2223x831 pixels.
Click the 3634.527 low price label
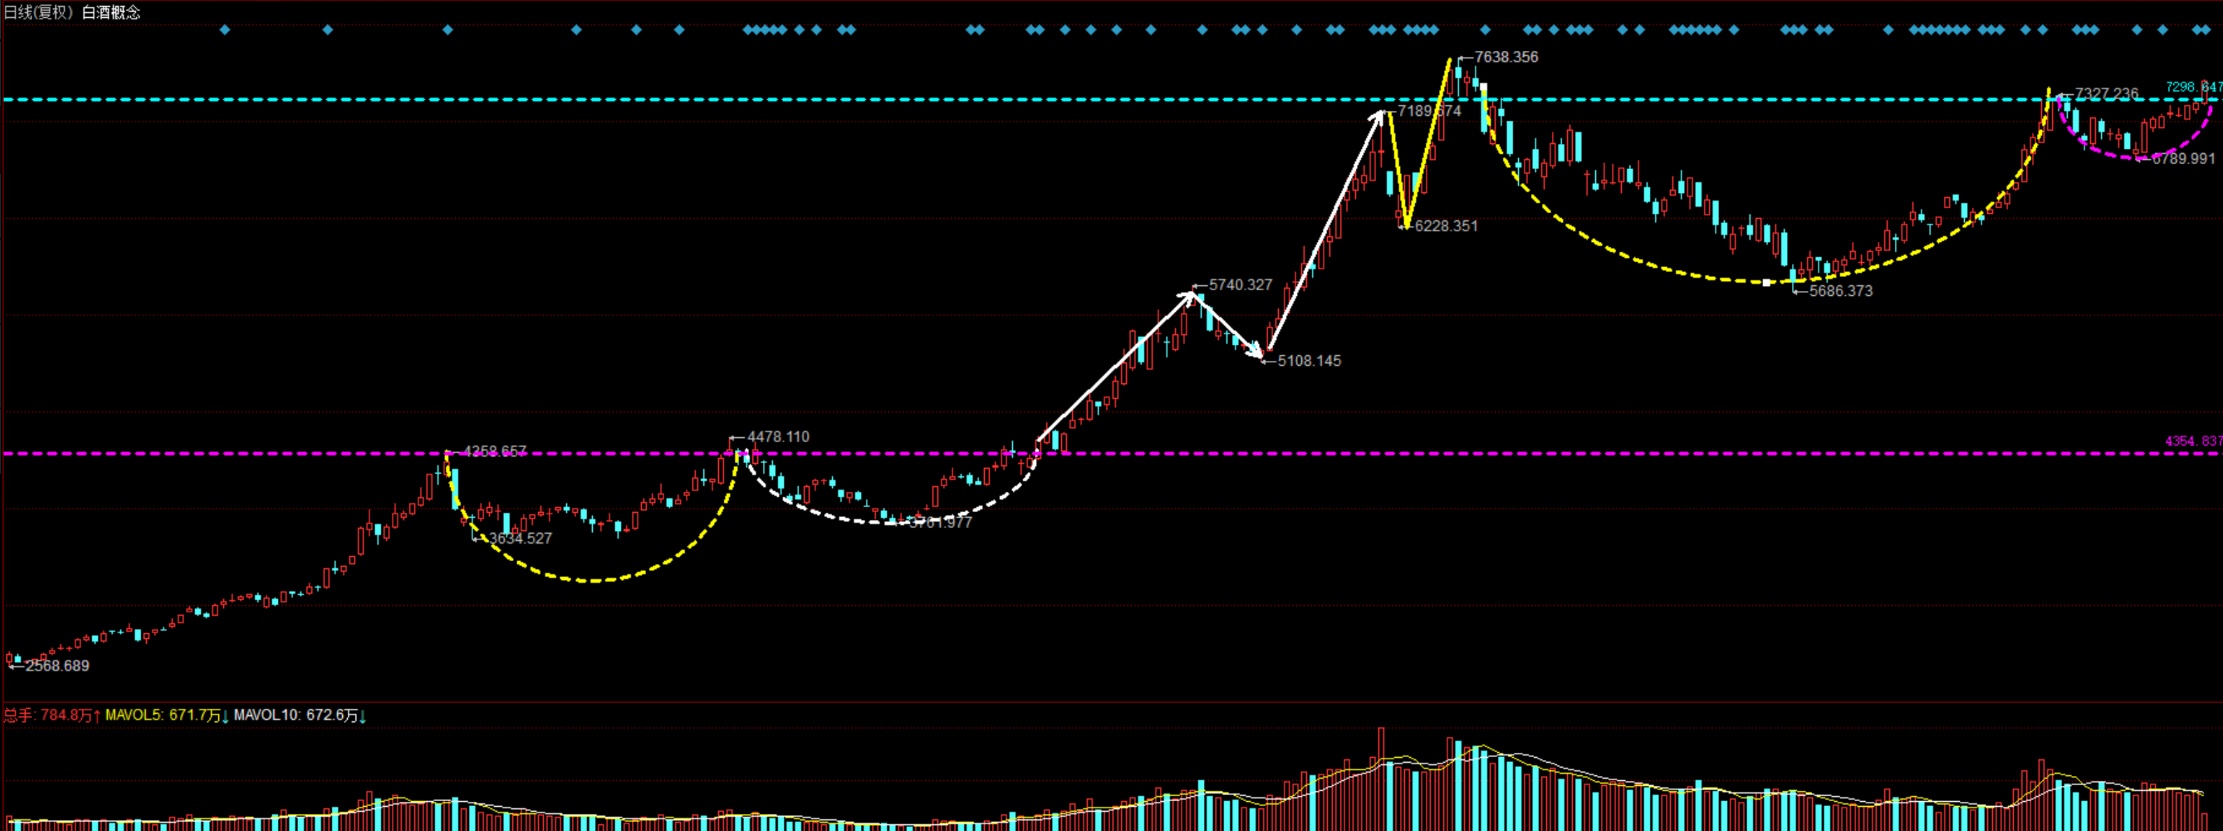point(520,538)
